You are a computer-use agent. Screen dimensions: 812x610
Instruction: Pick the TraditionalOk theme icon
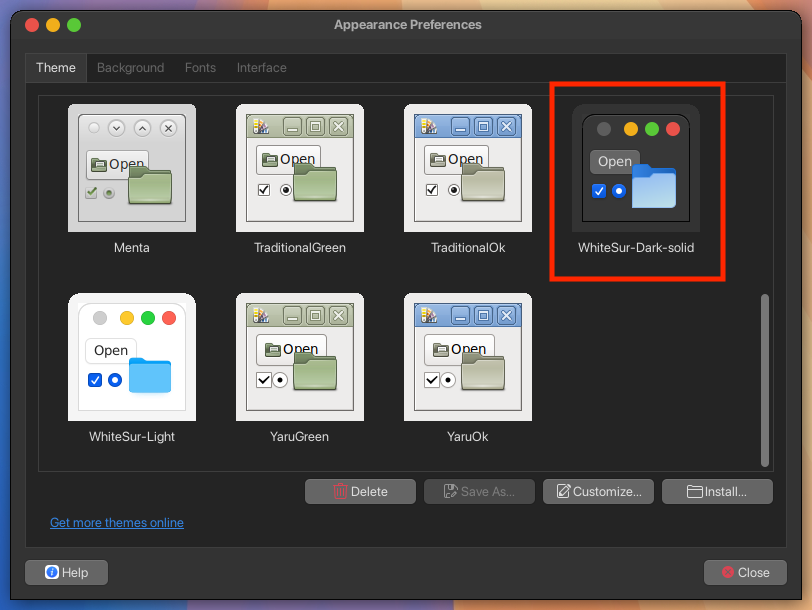pyautogui.click(x=468, y=168)
